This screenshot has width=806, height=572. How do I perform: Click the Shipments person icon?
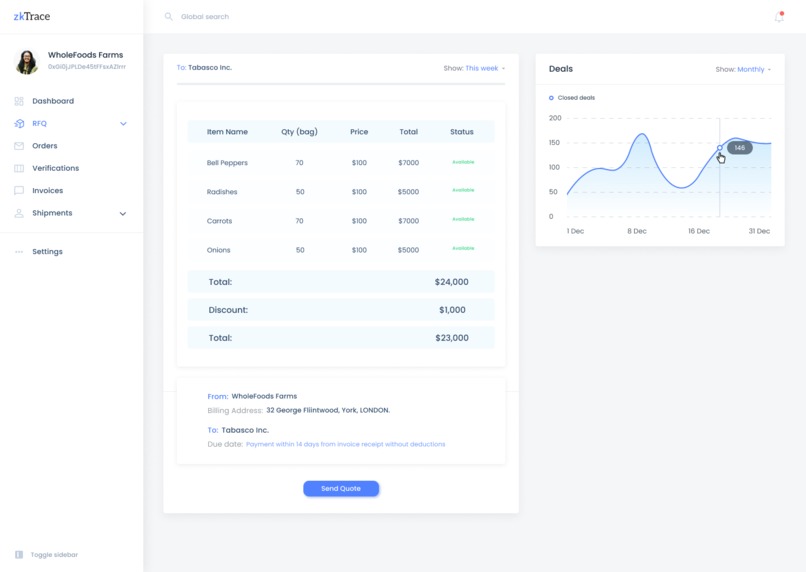coord(19,213)
